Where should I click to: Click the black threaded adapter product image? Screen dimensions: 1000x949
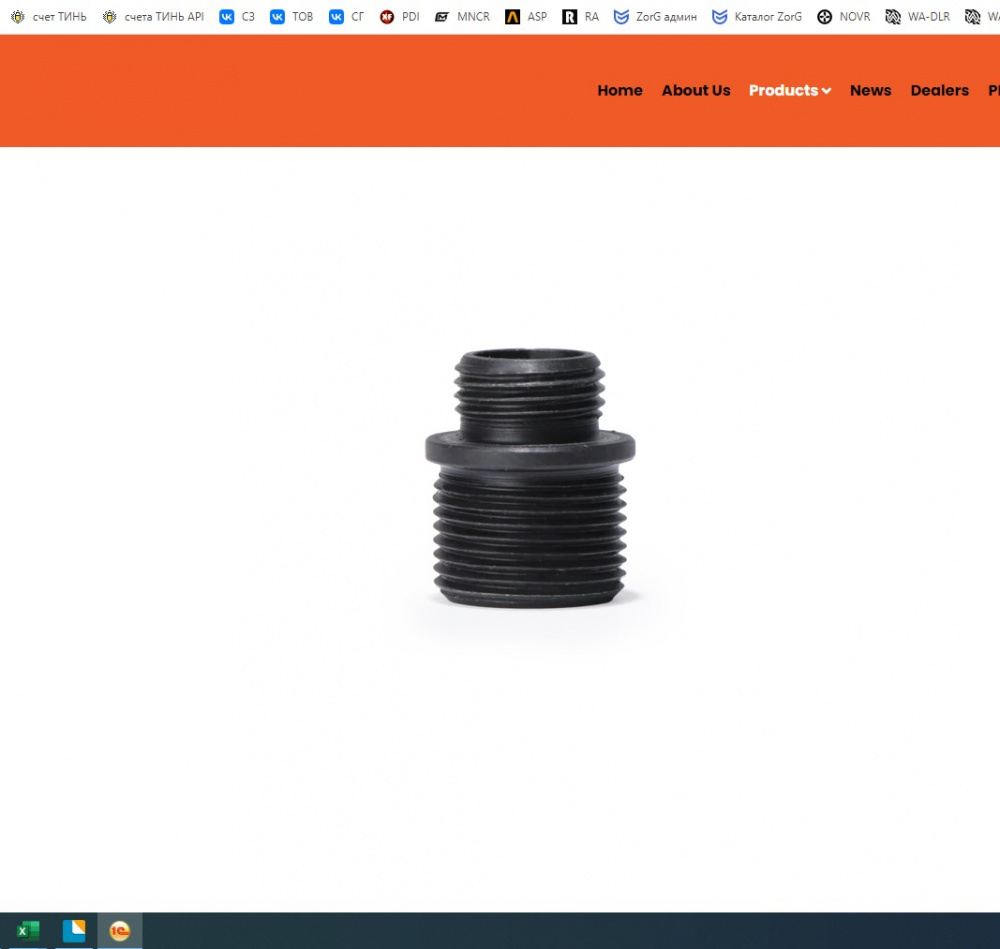point(530,478)
